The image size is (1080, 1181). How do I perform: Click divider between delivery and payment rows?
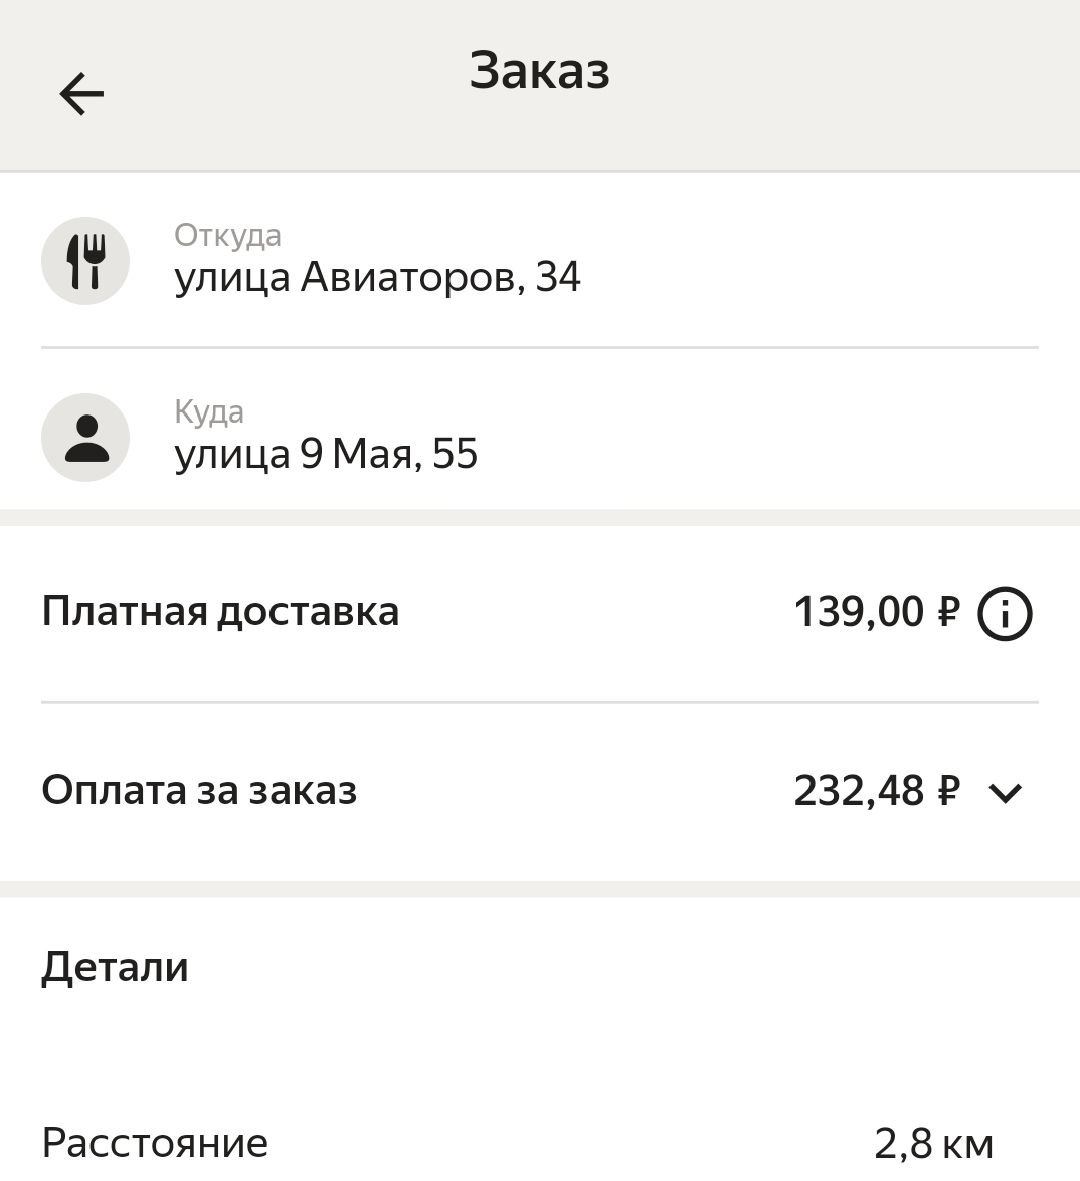tap(540, 702)
